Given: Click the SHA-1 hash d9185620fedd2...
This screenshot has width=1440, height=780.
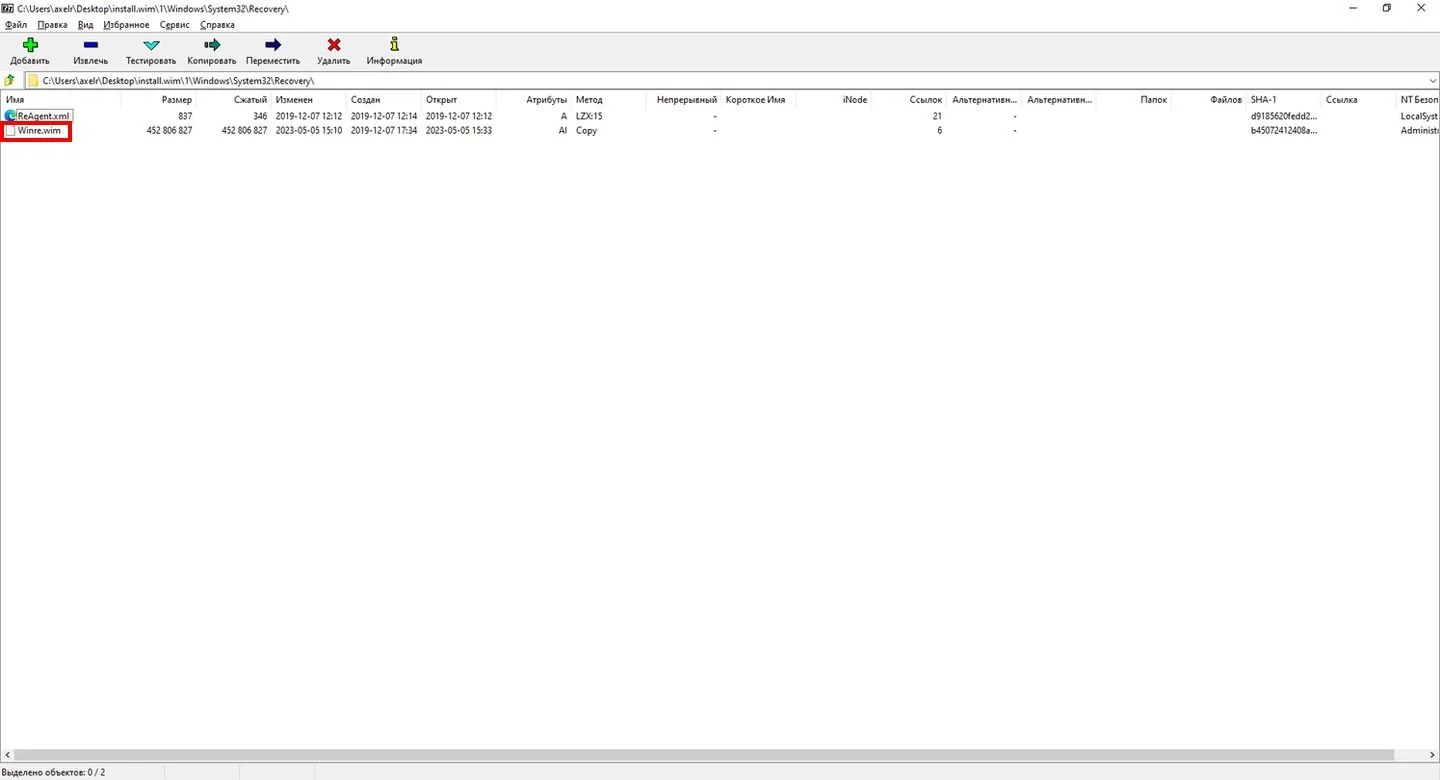Looking at the screenshot, I should (1284, 116).
